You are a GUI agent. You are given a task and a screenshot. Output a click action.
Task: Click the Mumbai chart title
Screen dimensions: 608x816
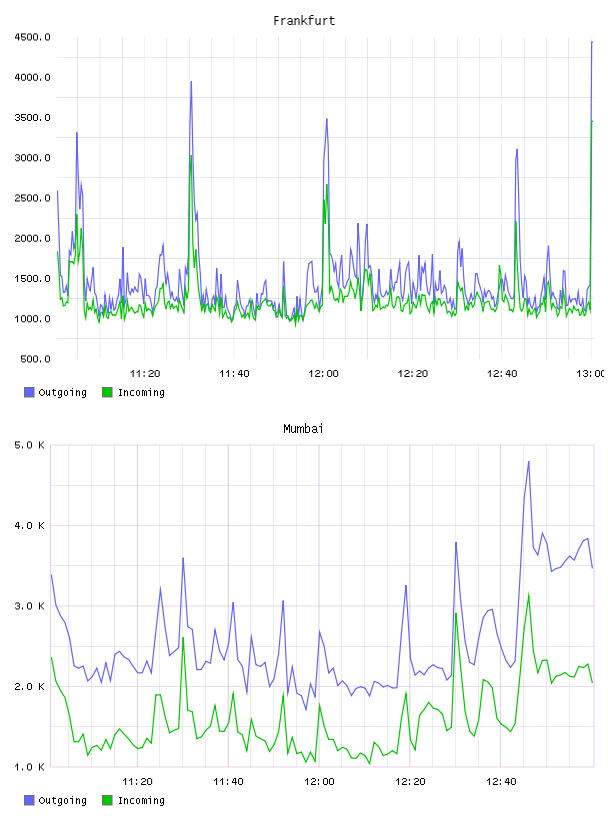[x=303, y=429]
